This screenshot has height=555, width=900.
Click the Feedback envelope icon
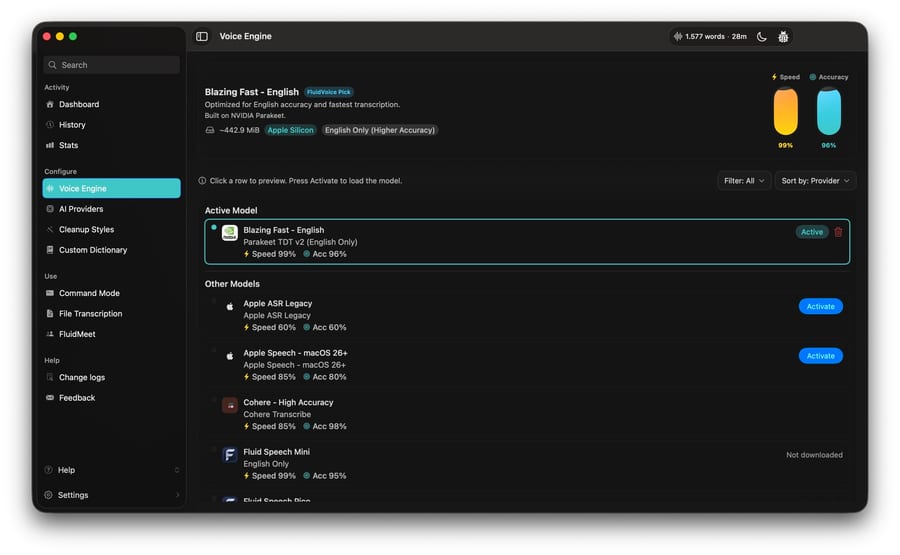pyautogui.click(x=50, y=398)
